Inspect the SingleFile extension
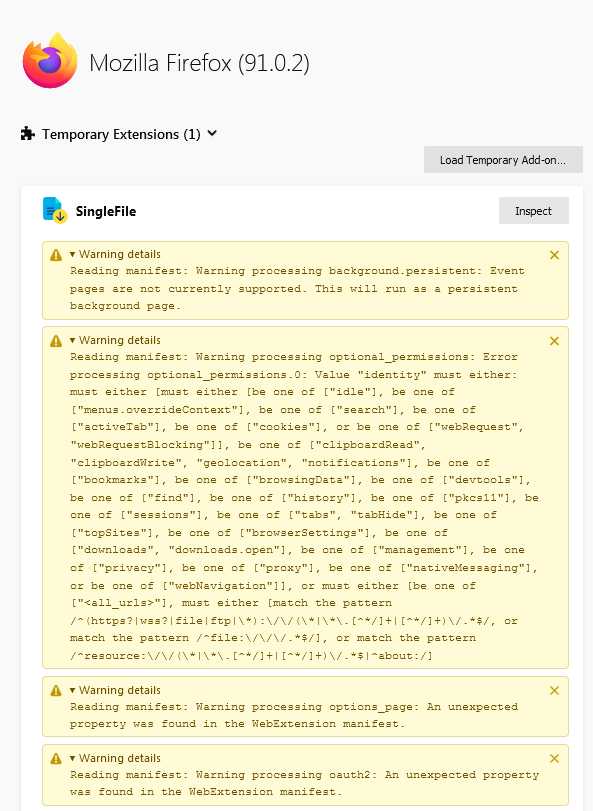This screenshot has width=593, height=811. click(x=534, y=211)
